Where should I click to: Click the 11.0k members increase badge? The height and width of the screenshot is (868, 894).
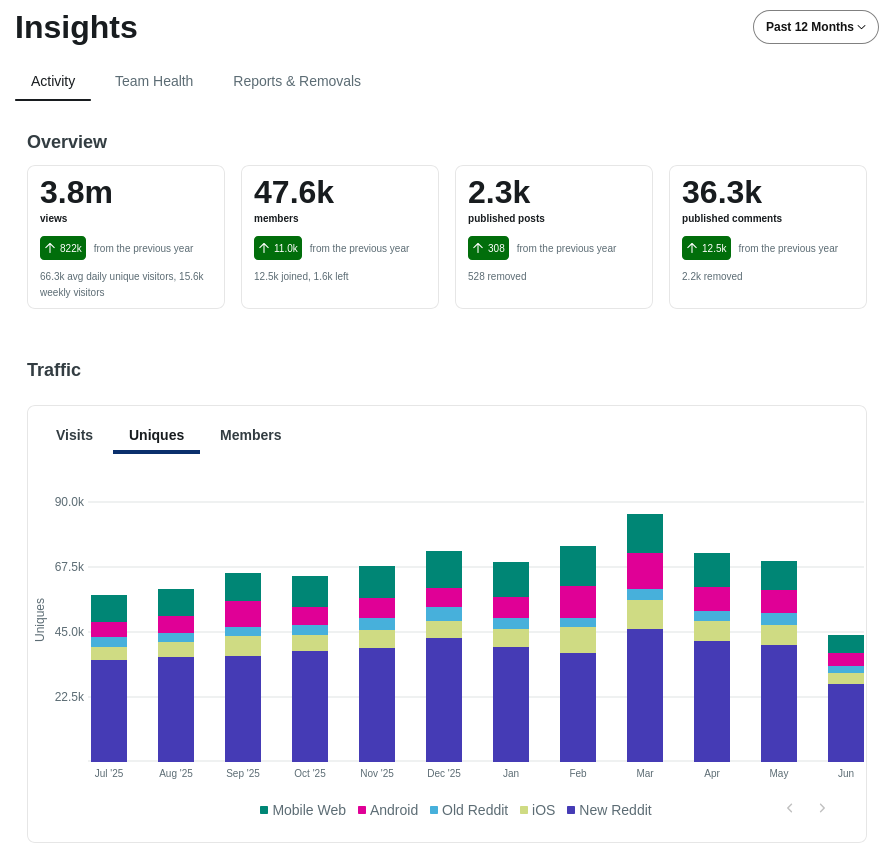click(278, 248)
